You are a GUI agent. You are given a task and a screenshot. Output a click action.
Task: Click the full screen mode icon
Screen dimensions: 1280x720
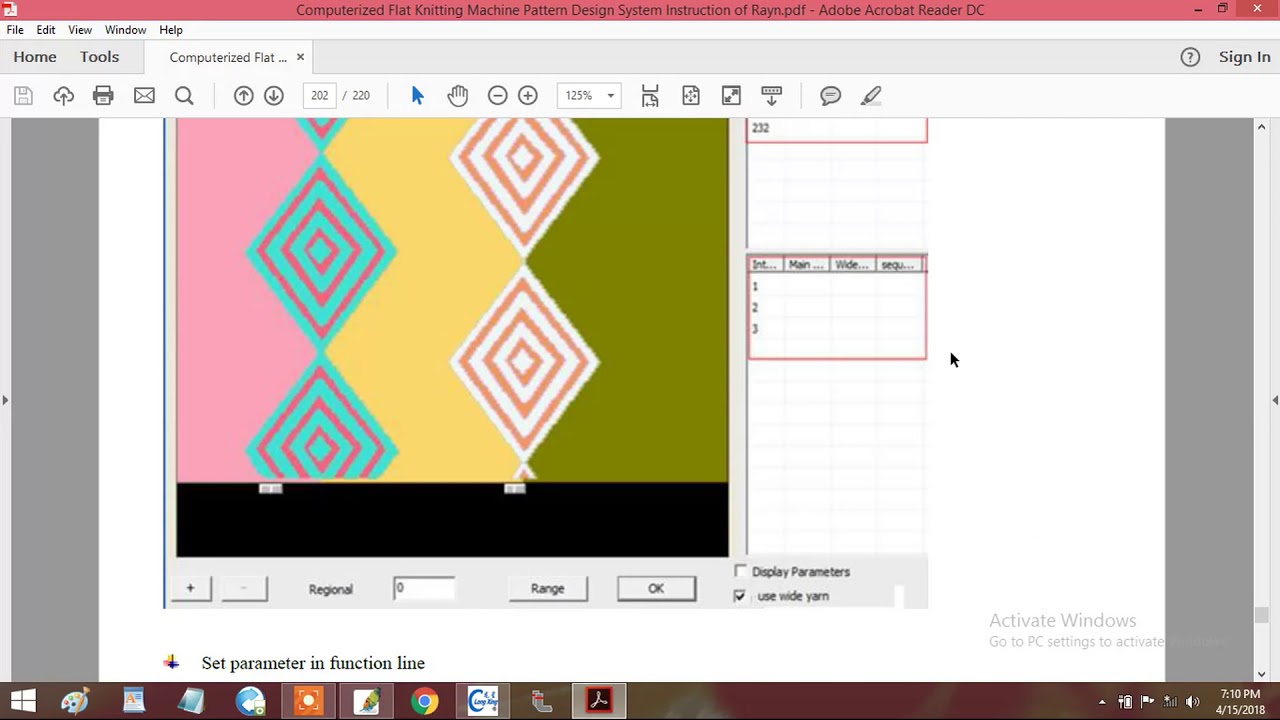pyautogui.click(x=731, y=96)
